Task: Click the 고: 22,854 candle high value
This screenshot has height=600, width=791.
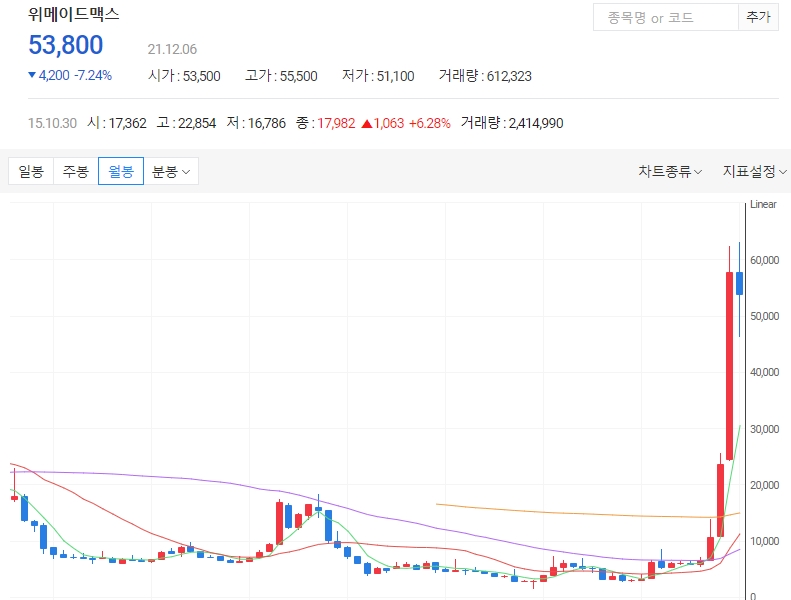Action: click(x=186, y=123)
